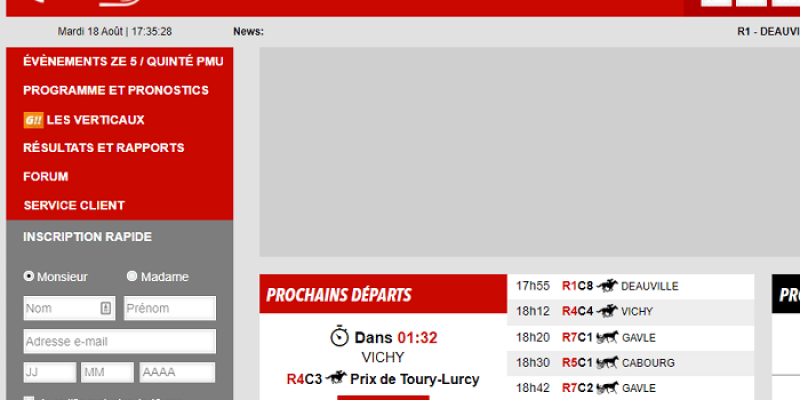Viewport: 800px width, 400px height.
Task: Focus the Prénom input field
Action: (170, 308)
